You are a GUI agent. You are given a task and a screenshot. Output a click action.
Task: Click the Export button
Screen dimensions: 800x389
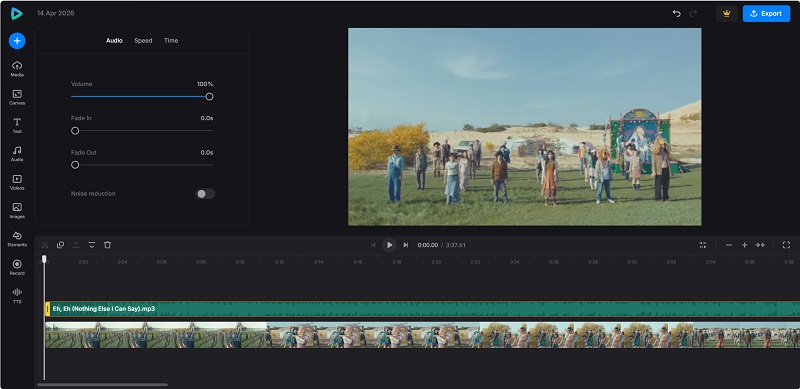tap(766, 14)
